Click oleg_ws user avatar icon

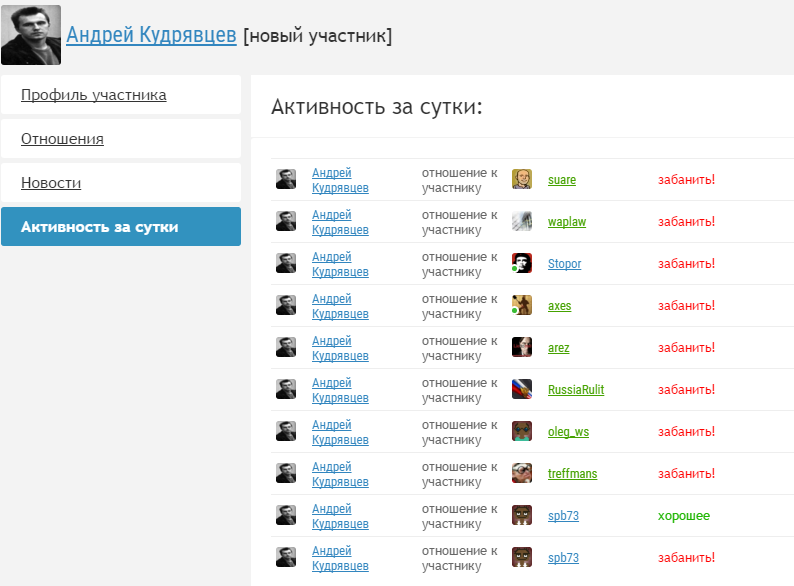521,432
